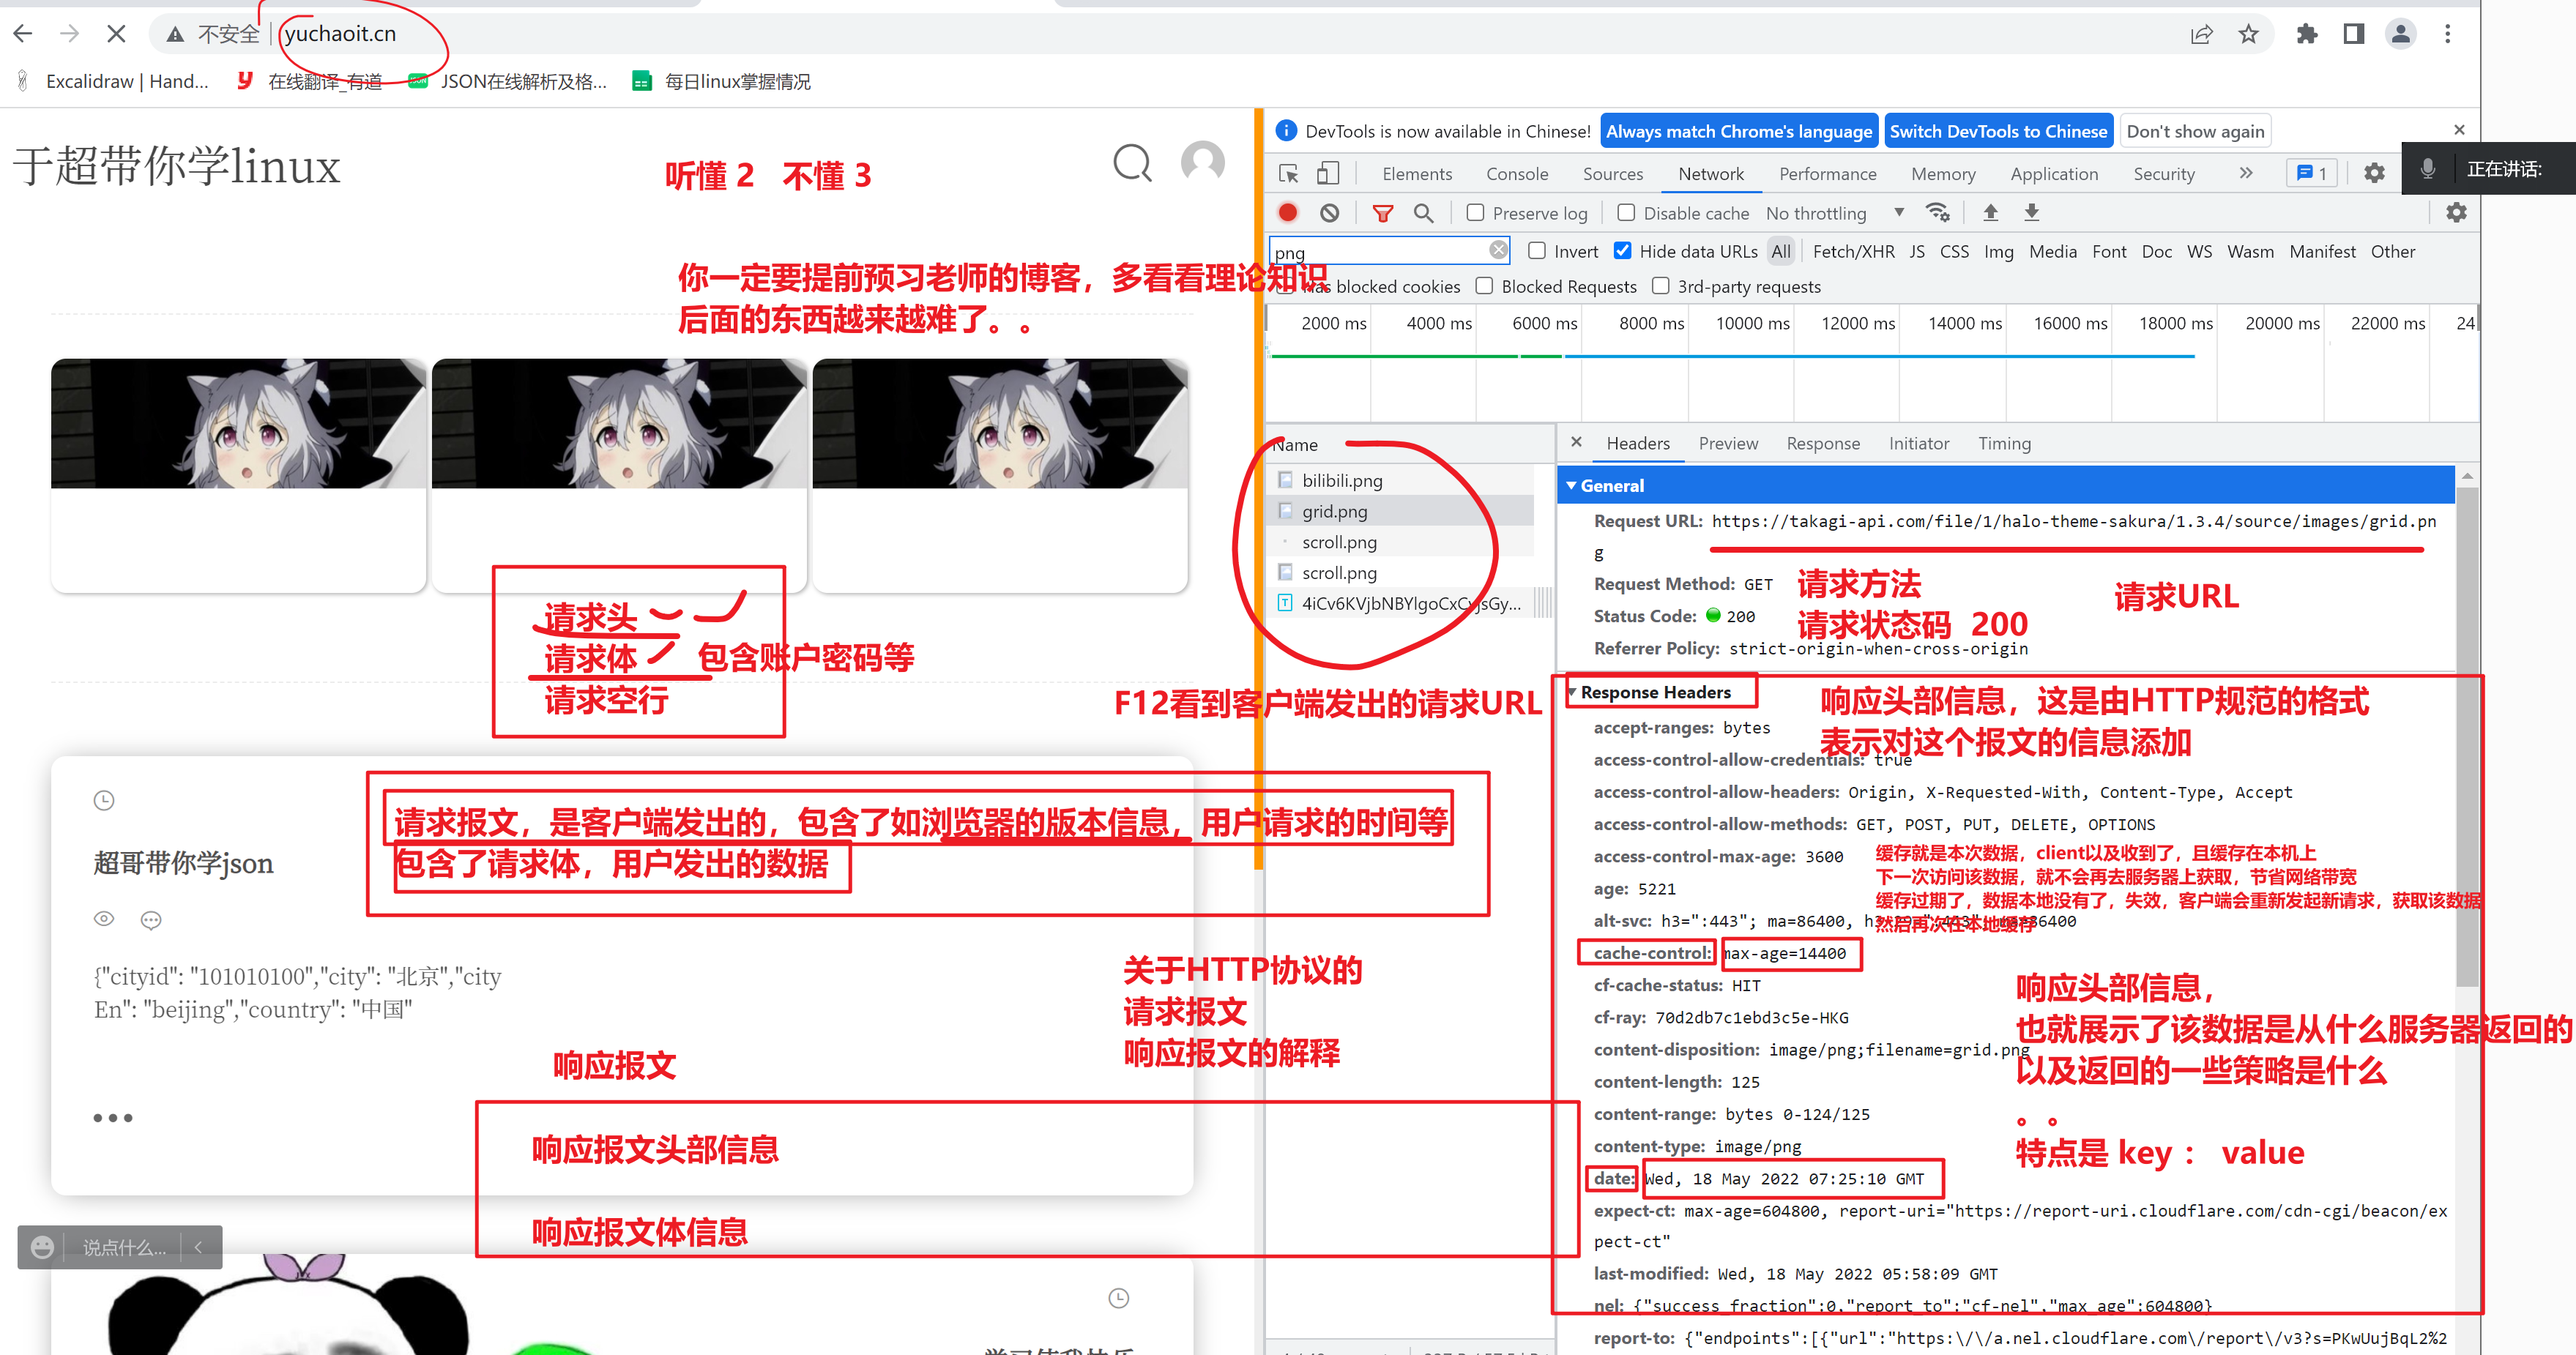Screen dimensions: 2576x1355
Task: Open the No throttling dropdown
Action: point(1834,213)
